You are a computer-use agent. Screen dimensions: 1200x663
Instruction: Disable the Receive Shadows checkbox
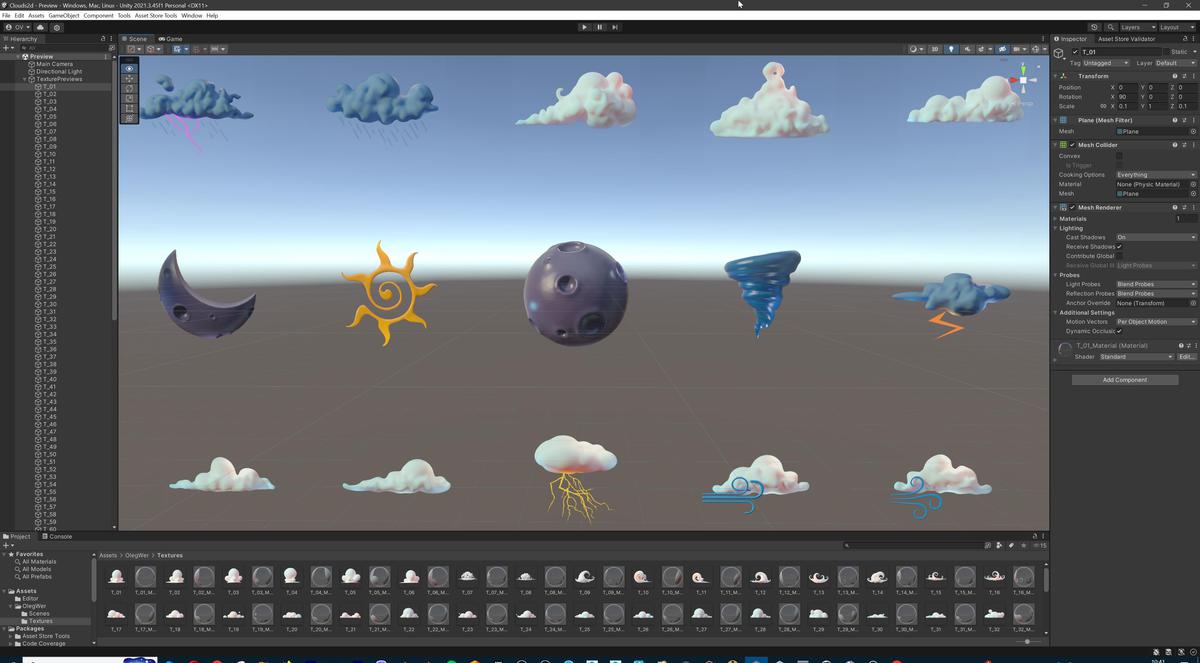tap(1121, 246)
